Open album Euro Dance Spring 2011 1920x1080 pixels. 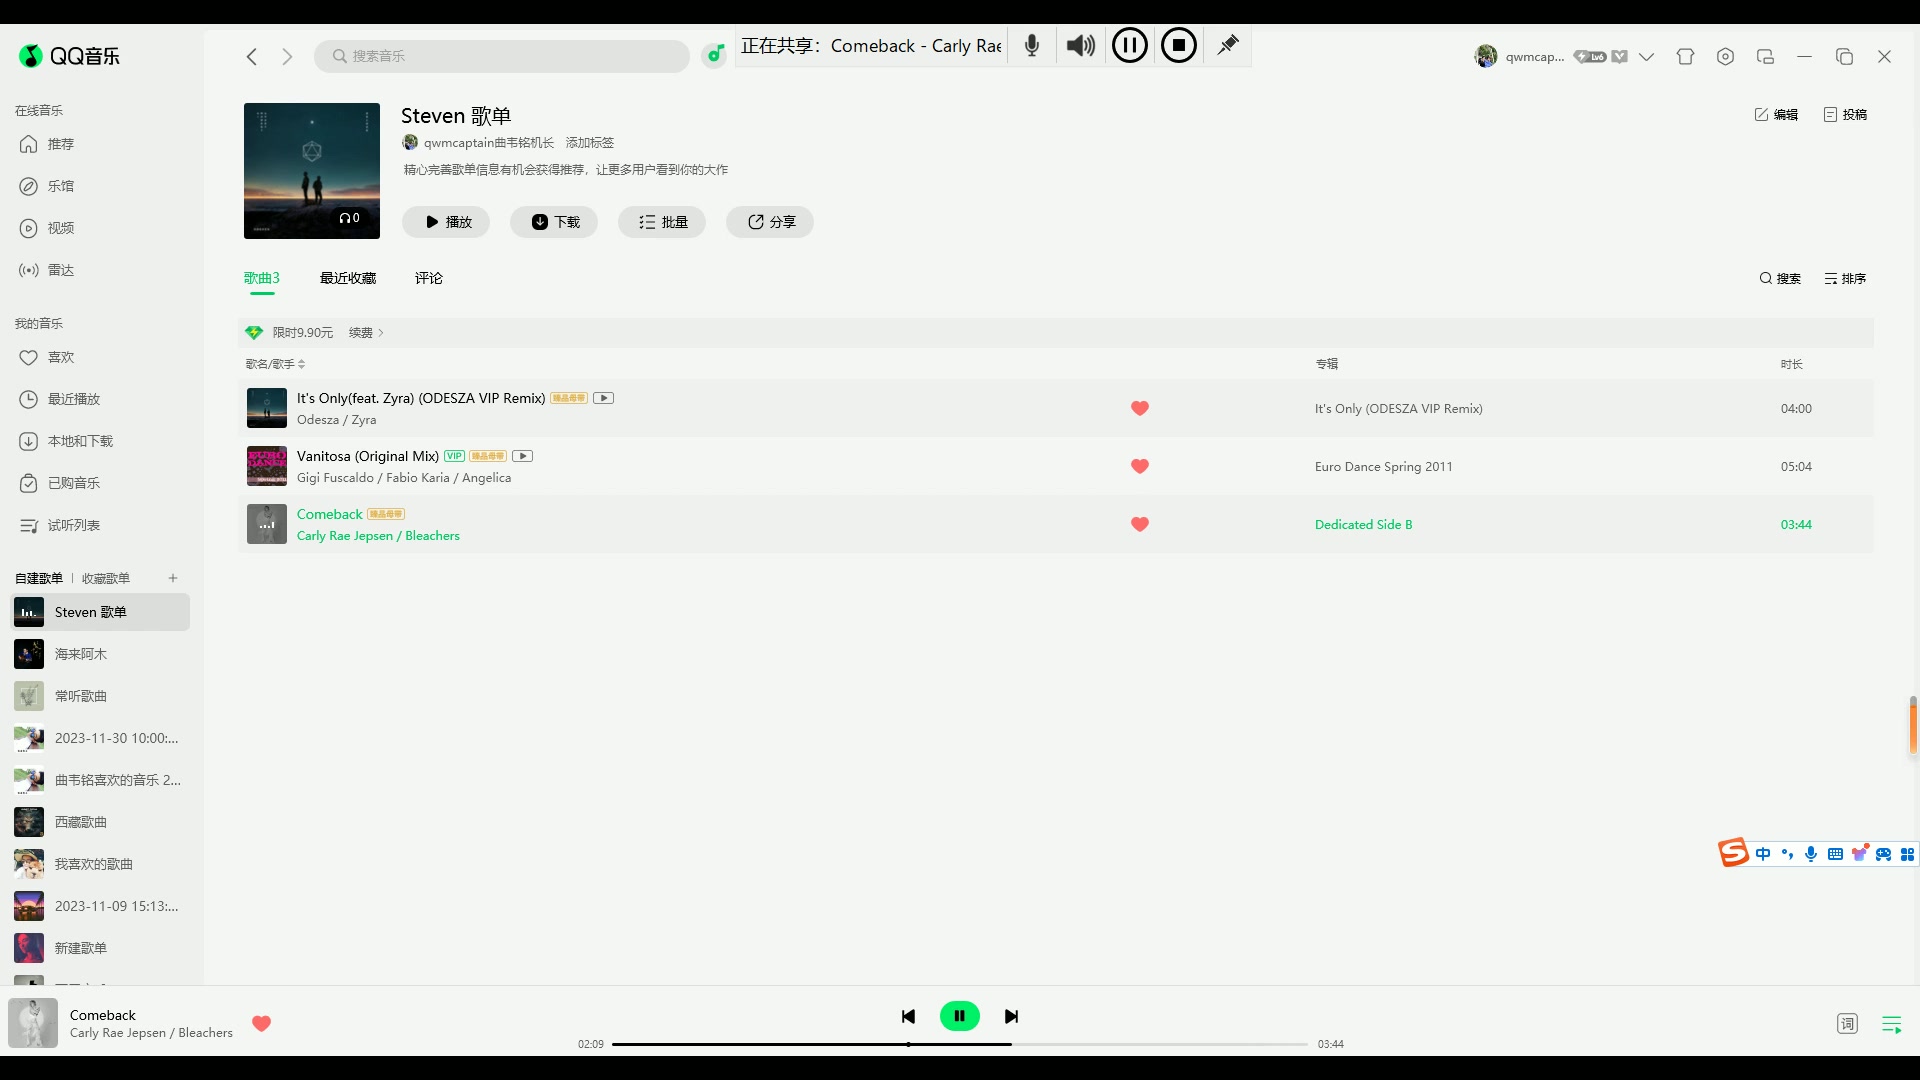tap(1383, 467)
